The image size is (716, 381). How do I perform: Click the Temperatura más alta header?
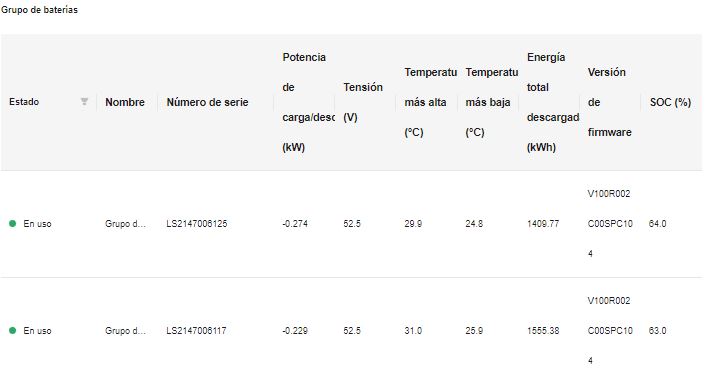431,102
